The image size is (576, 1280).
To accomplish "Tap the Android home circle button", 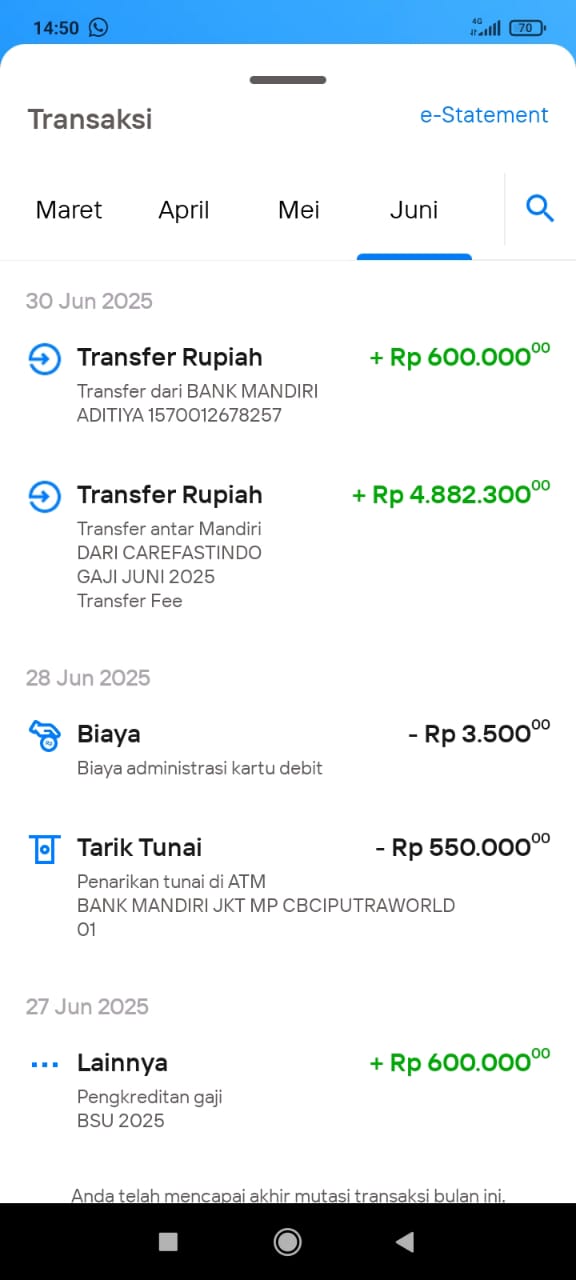I will pos(288,1241).
